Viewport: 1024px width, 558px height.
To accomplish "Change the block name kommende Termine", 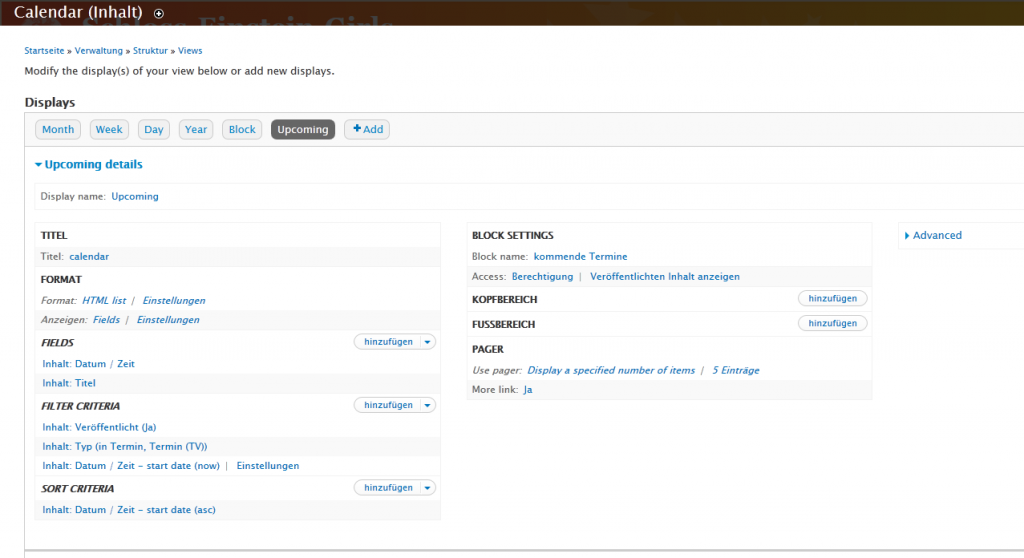I will pos(580,257).
